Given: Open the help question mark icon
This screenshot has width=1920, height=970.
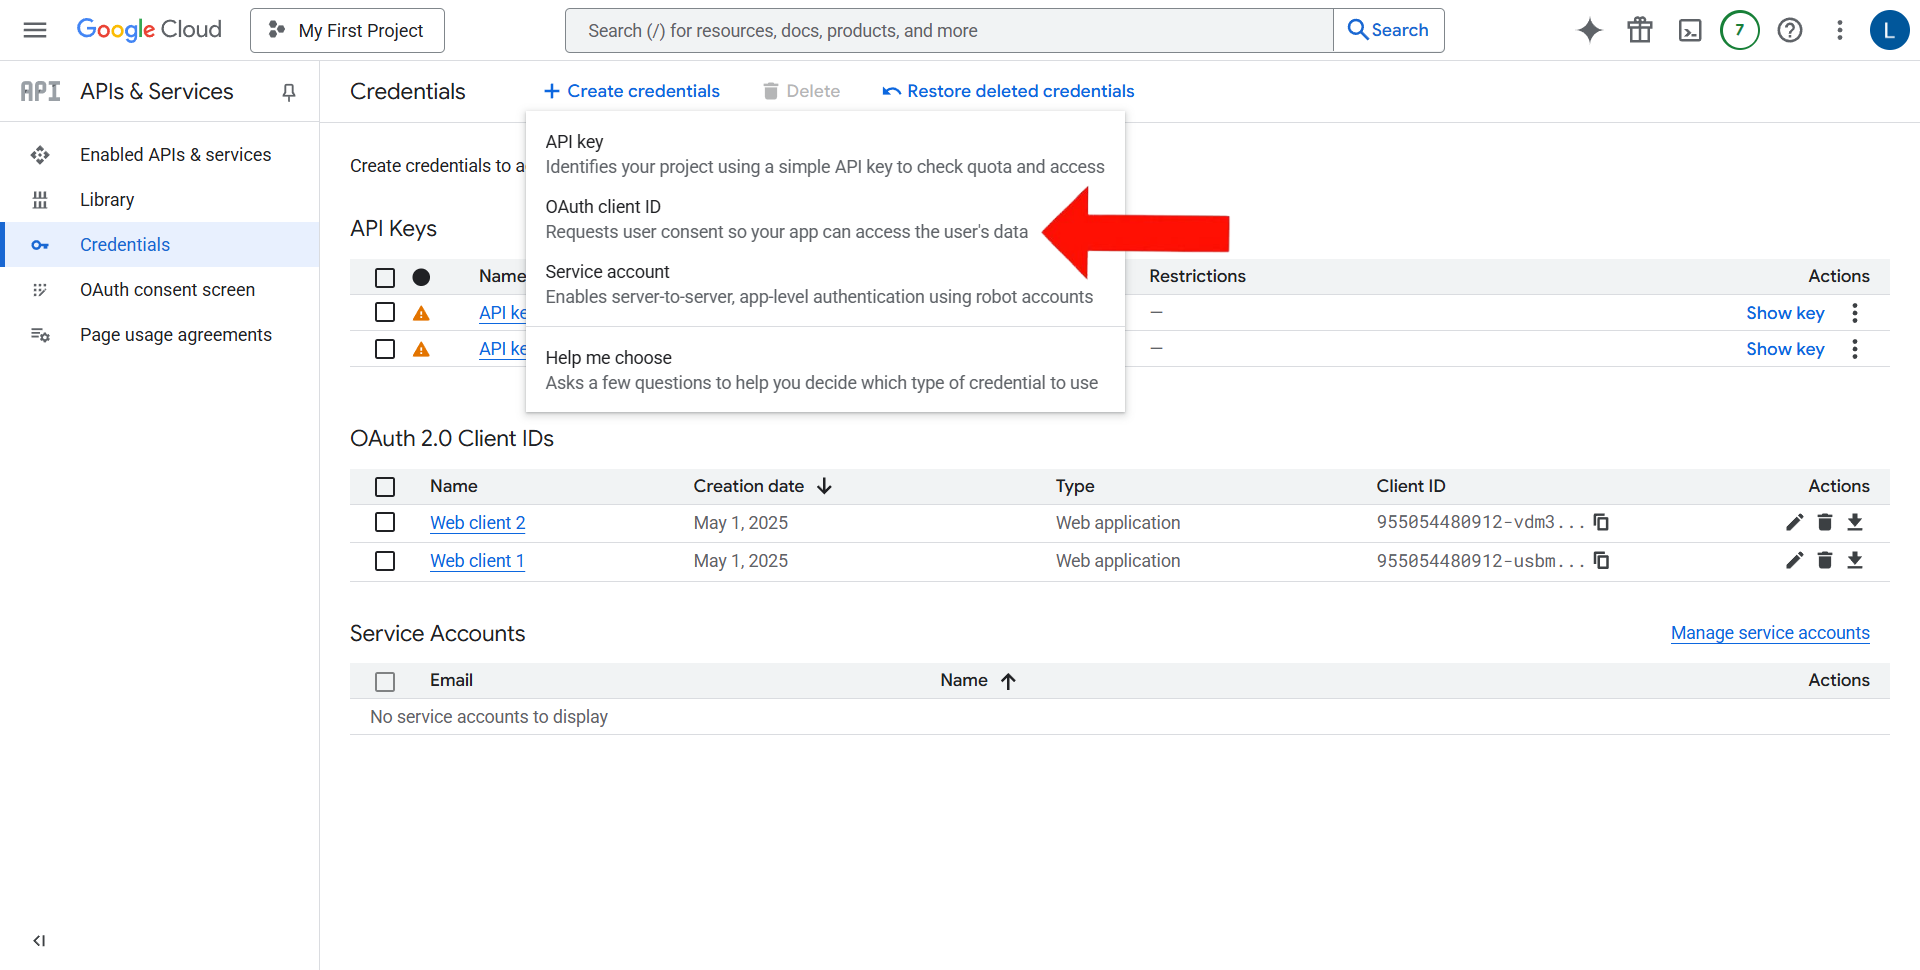Looking at the screenshot, I should [1790, 30].
